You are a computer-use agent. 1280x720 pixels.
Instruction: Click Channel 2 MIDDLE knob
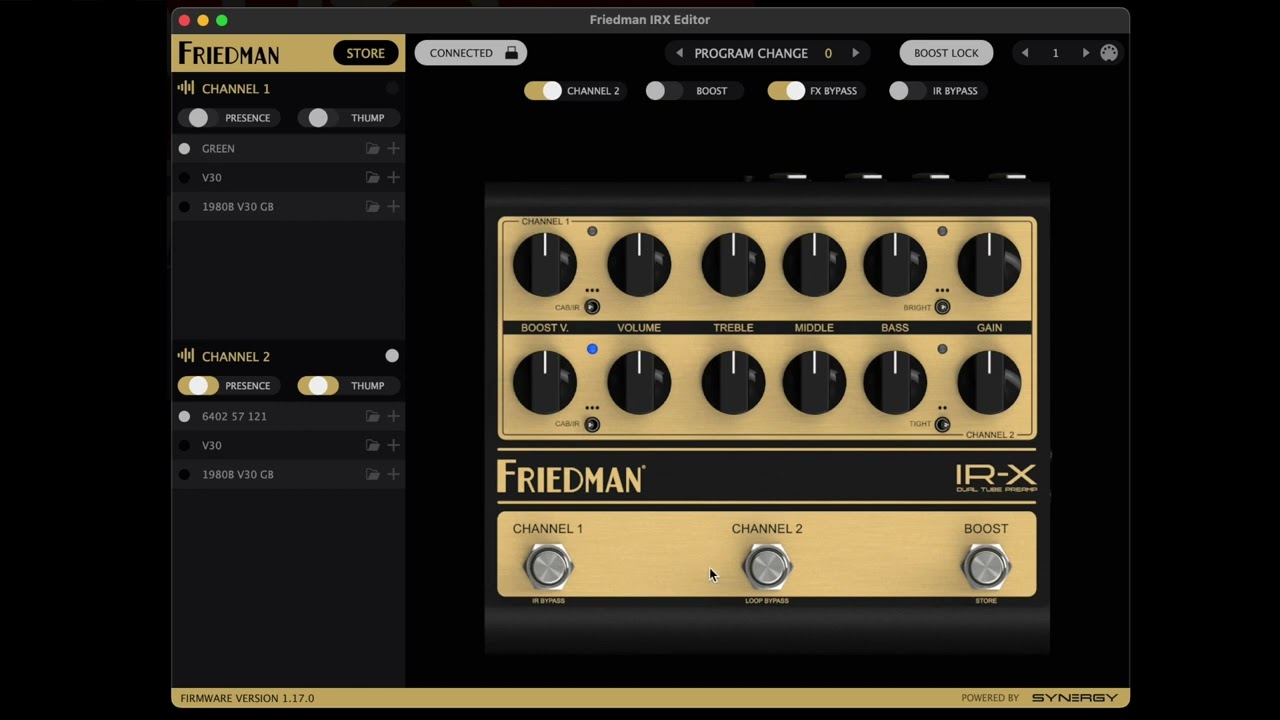click(814, 381)
